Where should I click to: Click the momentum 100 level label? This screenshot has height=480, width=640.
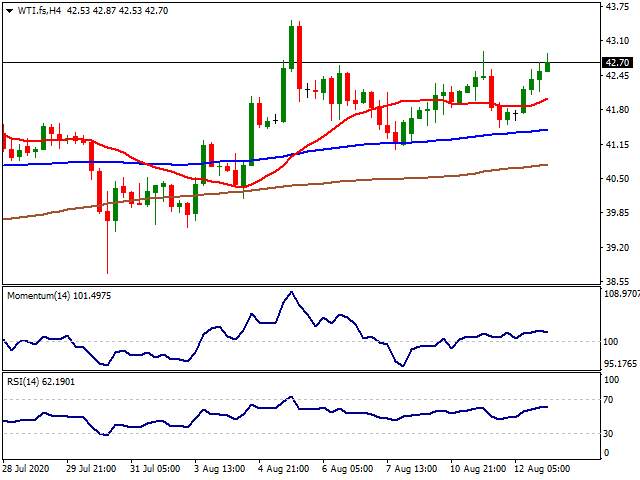click(x=611, y=342)
